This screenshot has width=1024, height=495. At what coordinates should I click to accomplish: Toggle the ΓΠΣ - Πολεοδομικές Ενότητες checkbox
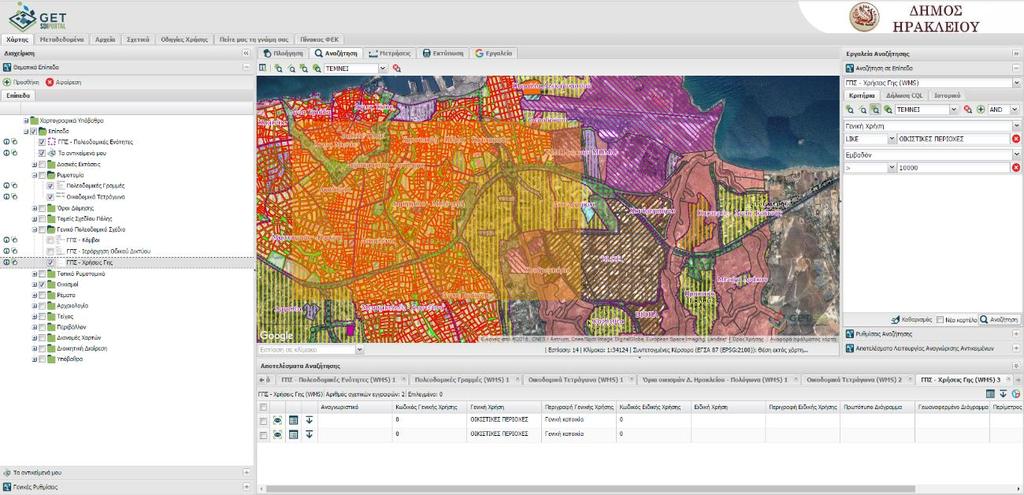42,142
